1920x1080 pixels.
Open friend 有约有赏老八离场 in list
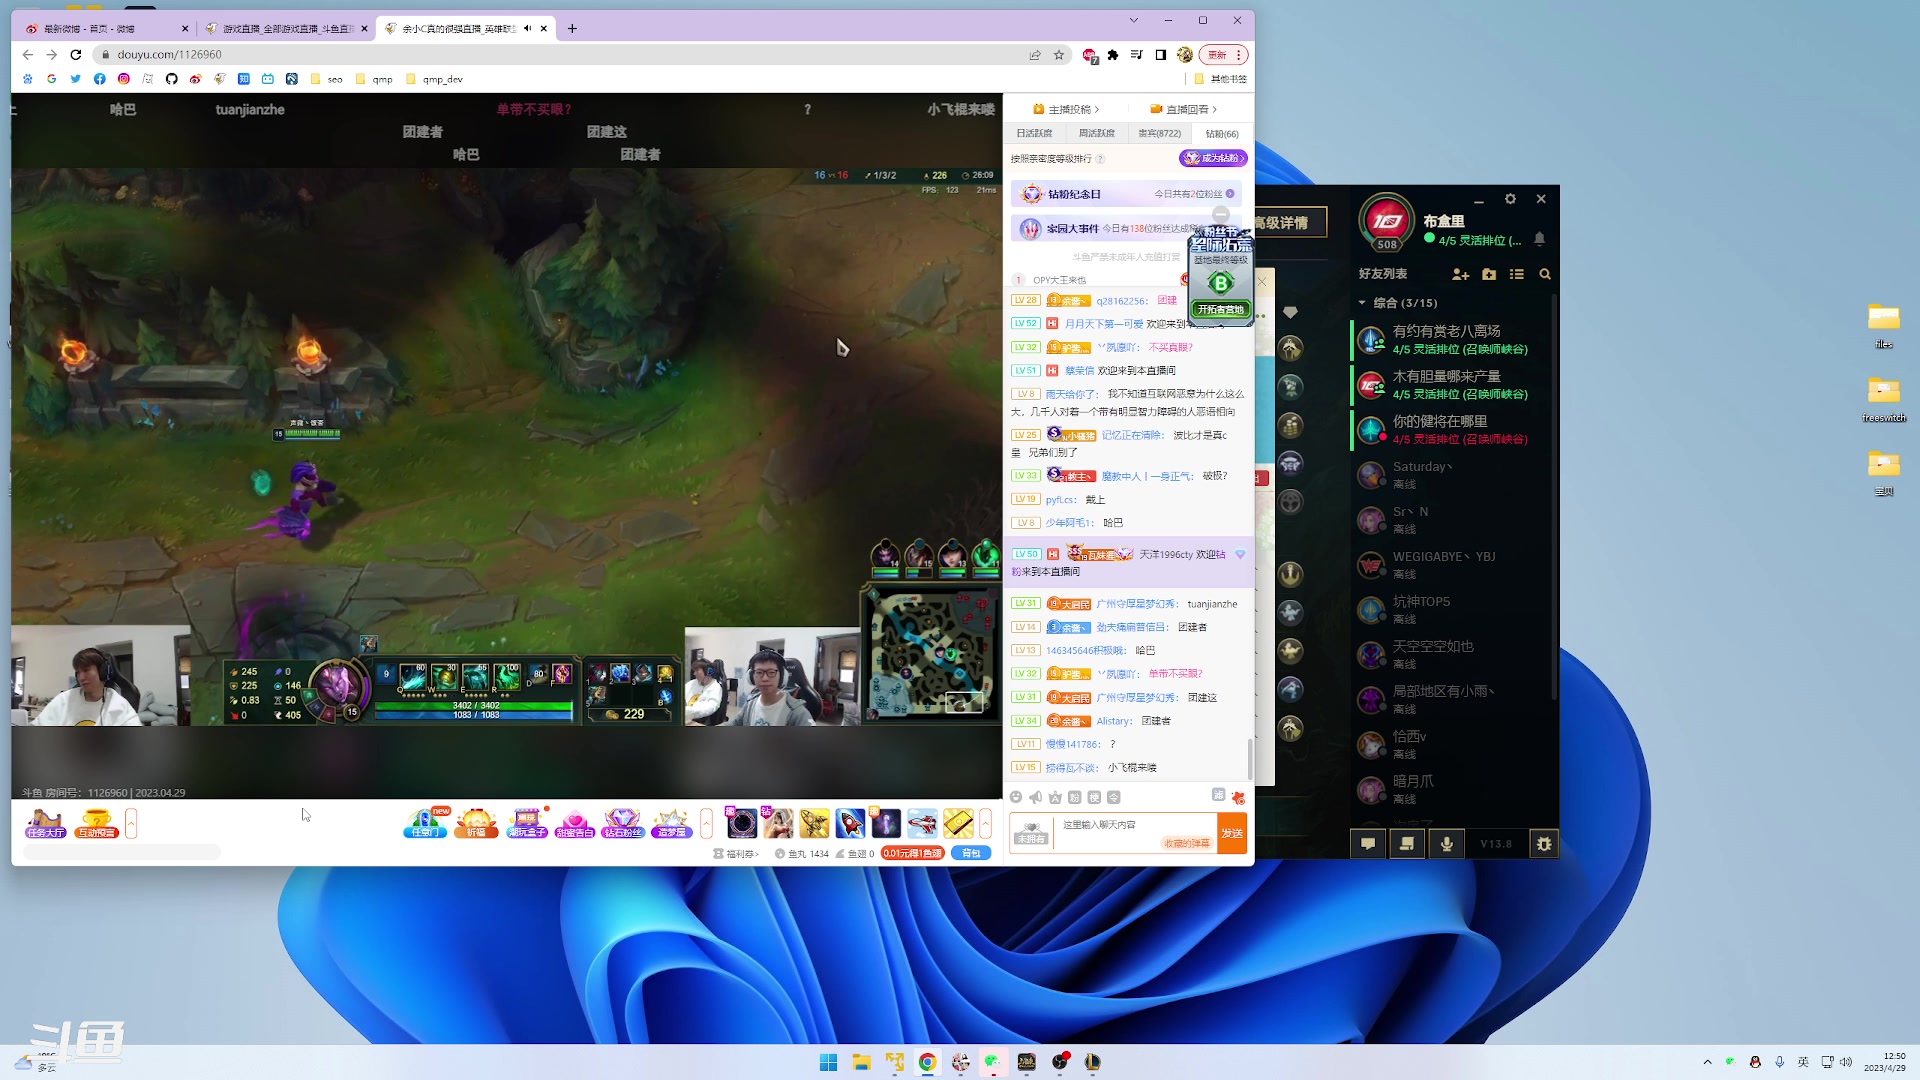click(x=1452, y=340)
